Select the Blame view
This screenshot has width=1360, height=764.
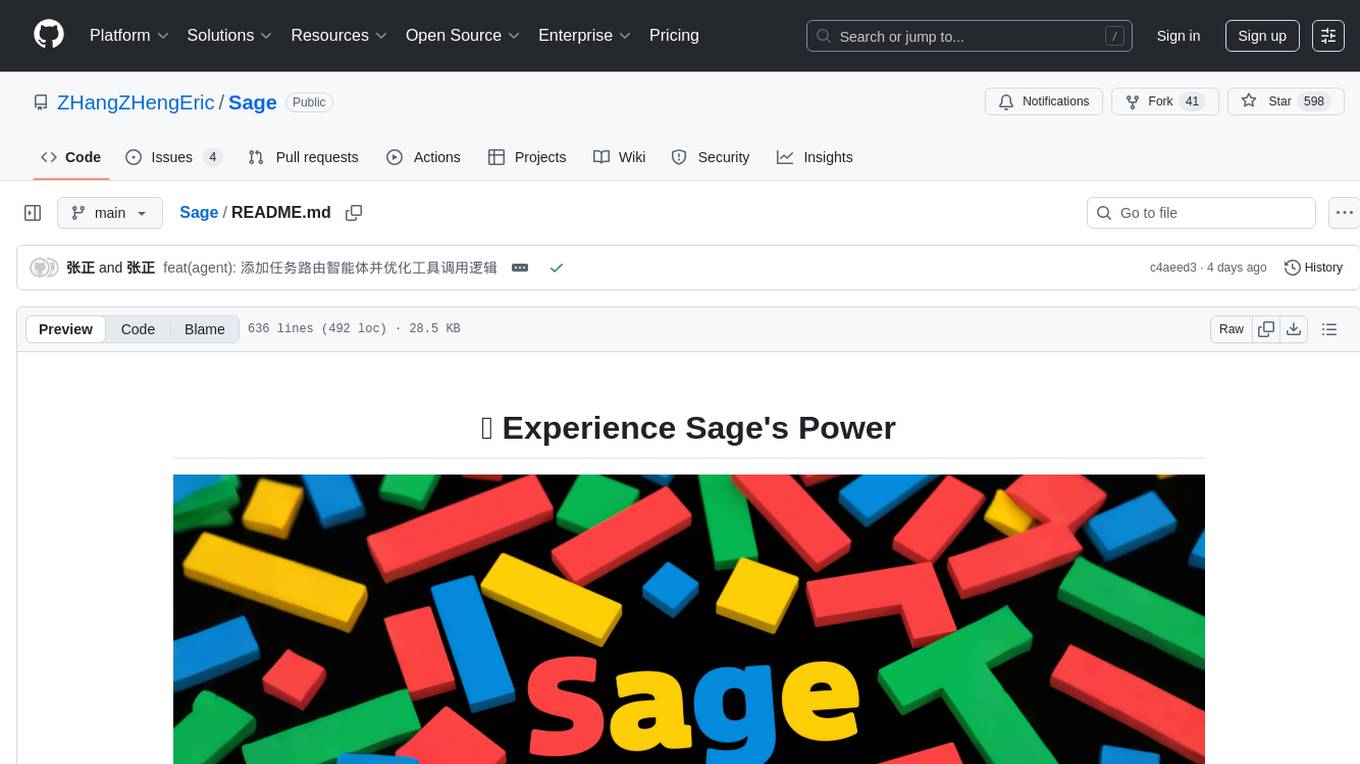[204, 329]
